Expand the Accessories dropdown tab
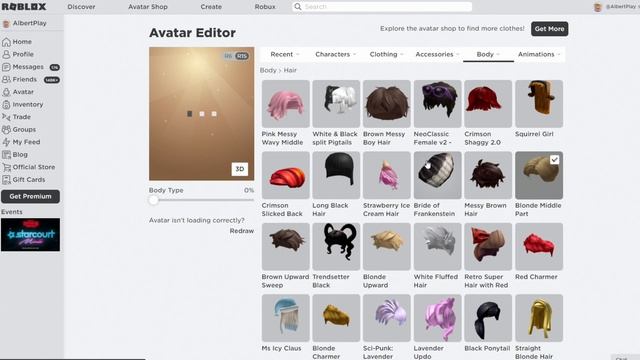The width and height of the screenshot is (640, 360). (437, 54)
